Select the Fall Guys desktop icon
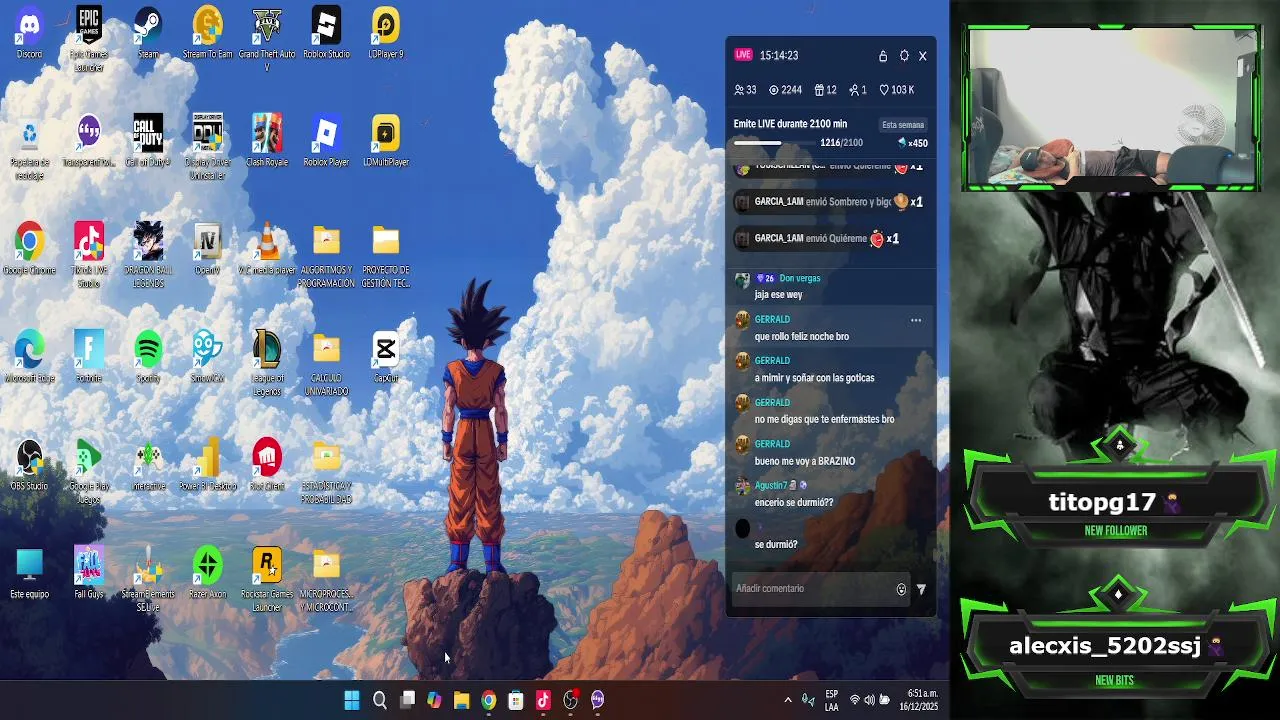 coord(89,573)
